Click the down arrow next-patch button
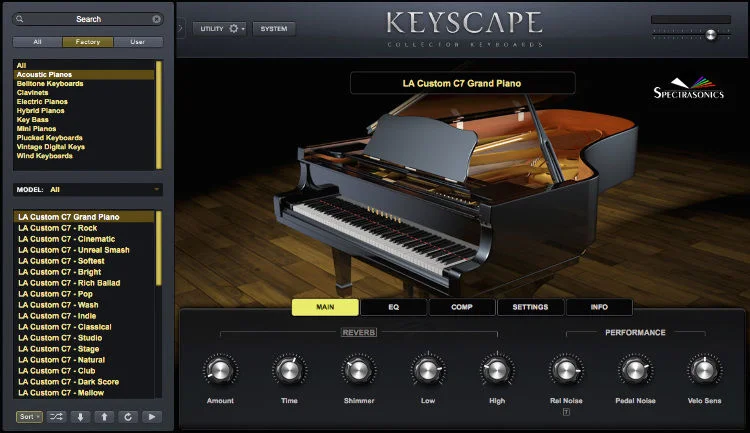Viewport: 750px width, 433px height. 81,416
